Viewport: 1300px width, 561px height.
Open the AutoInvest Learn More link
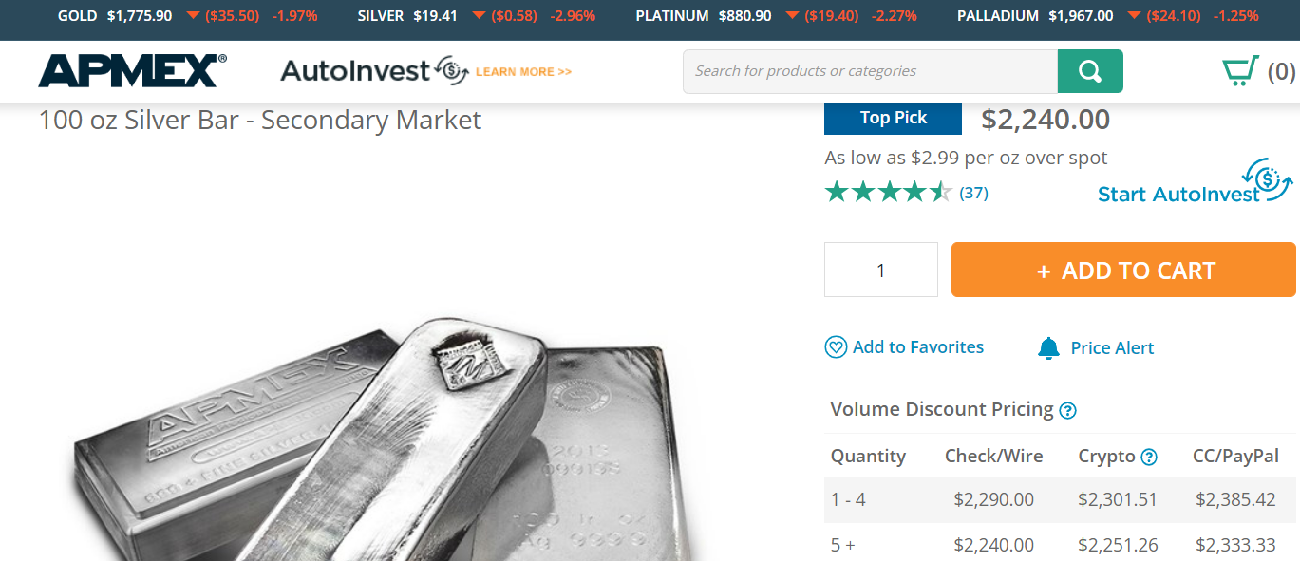pyautogui.click(x=524, y=72)
